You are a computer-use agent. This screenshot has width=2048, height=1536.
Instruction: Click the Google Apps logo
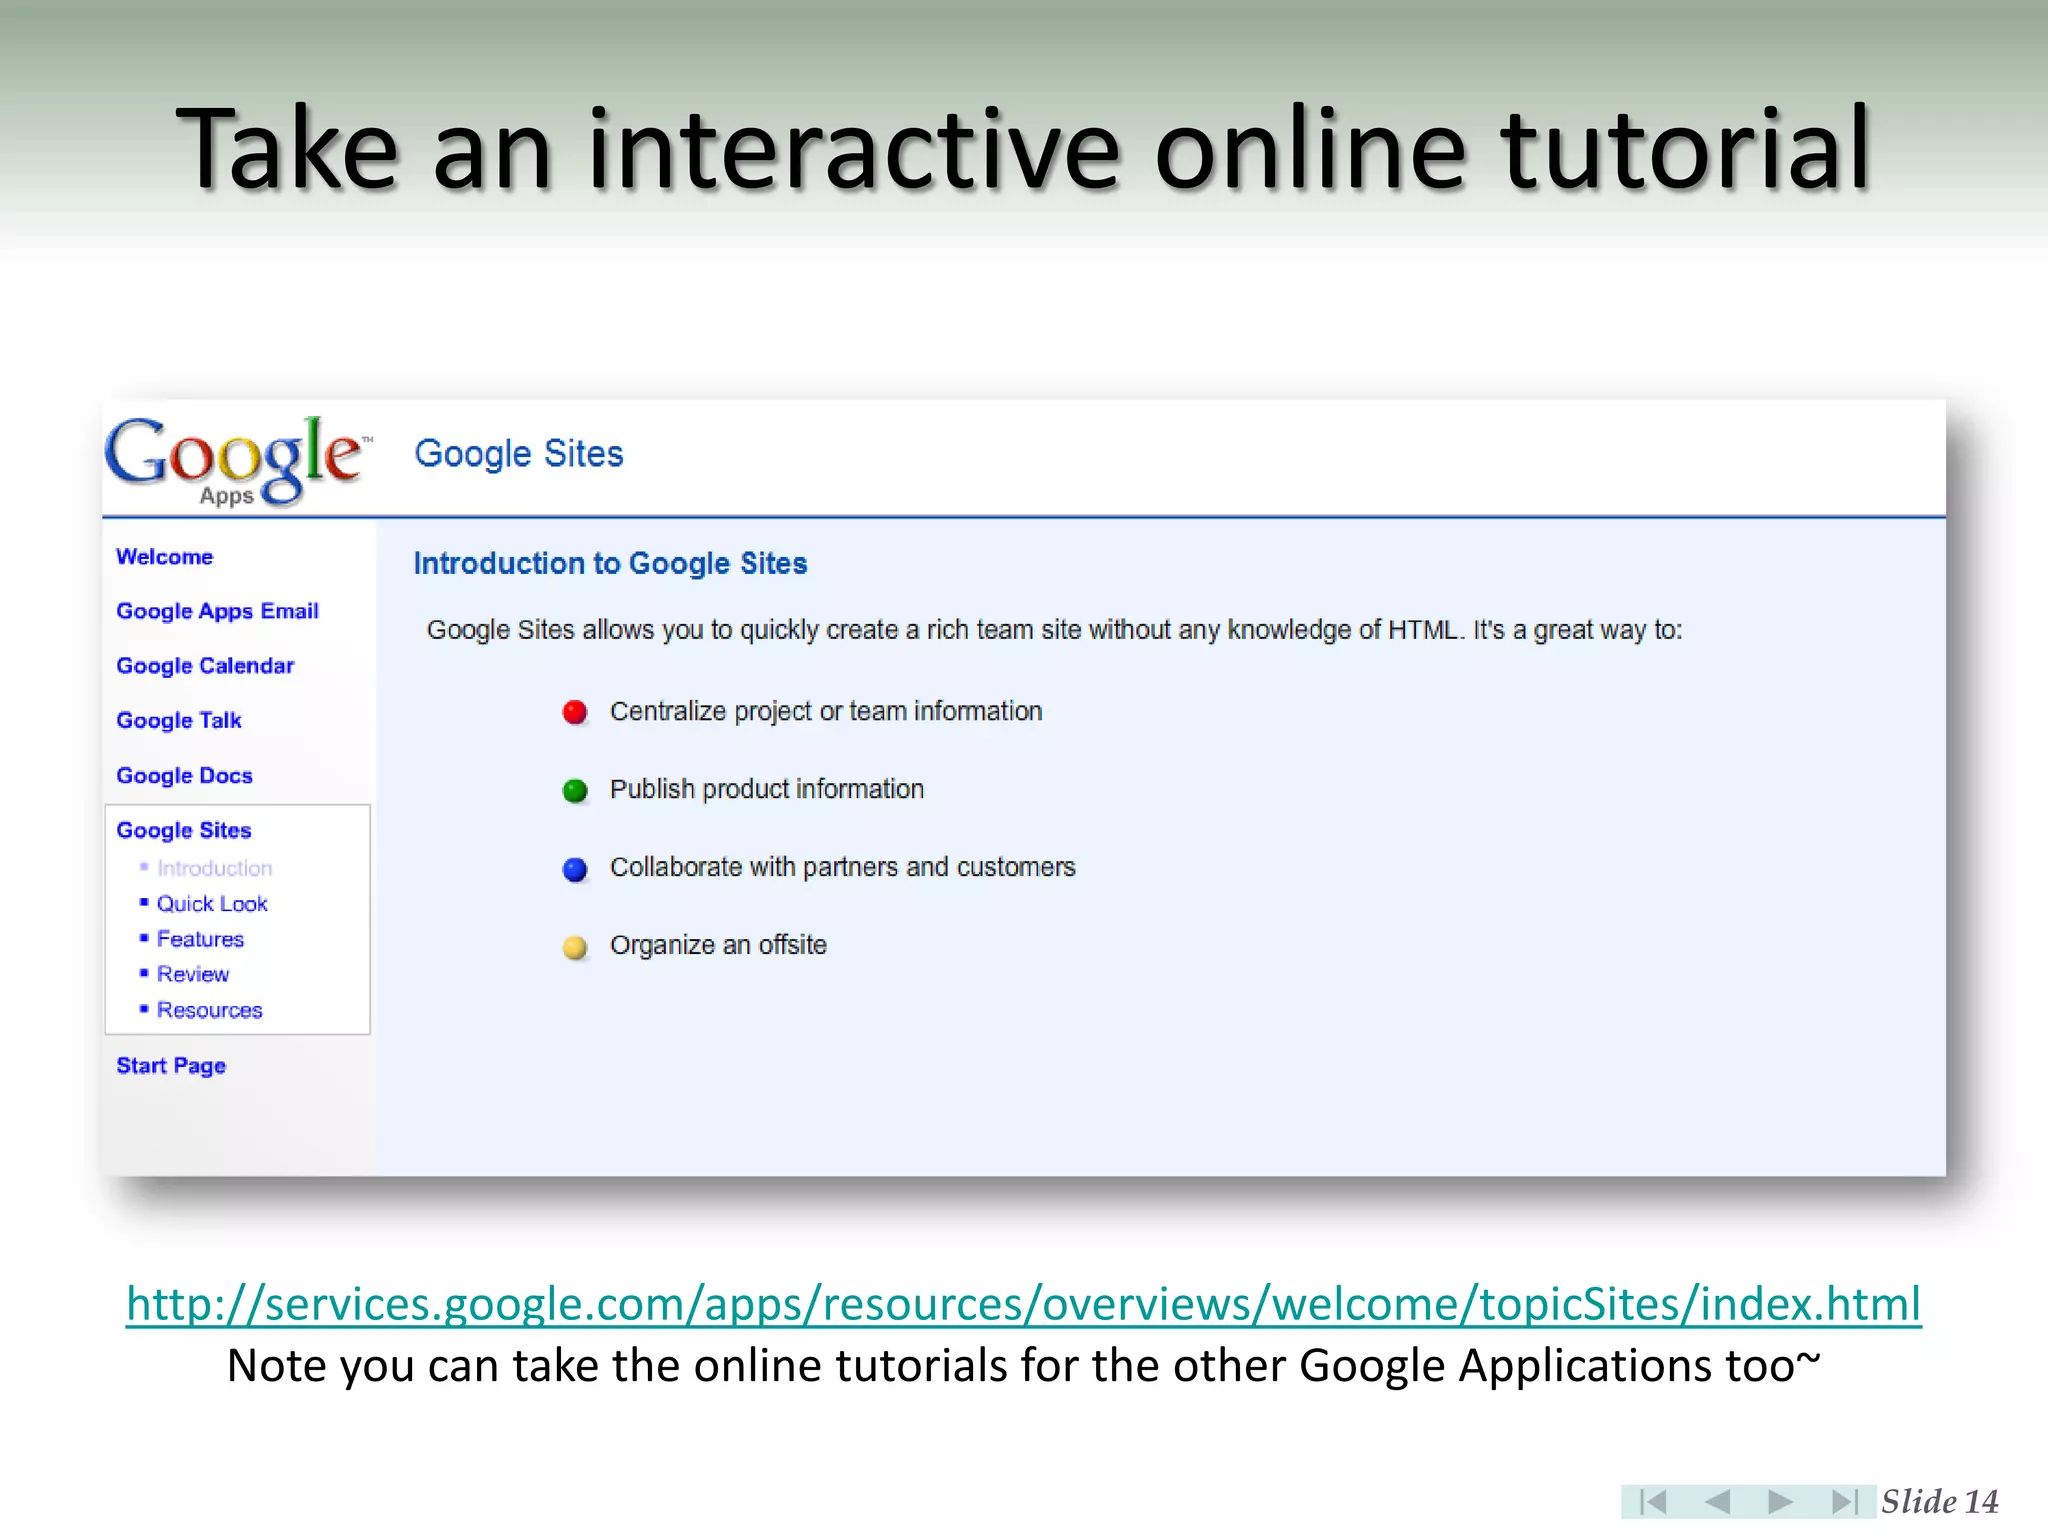(237, 461)
